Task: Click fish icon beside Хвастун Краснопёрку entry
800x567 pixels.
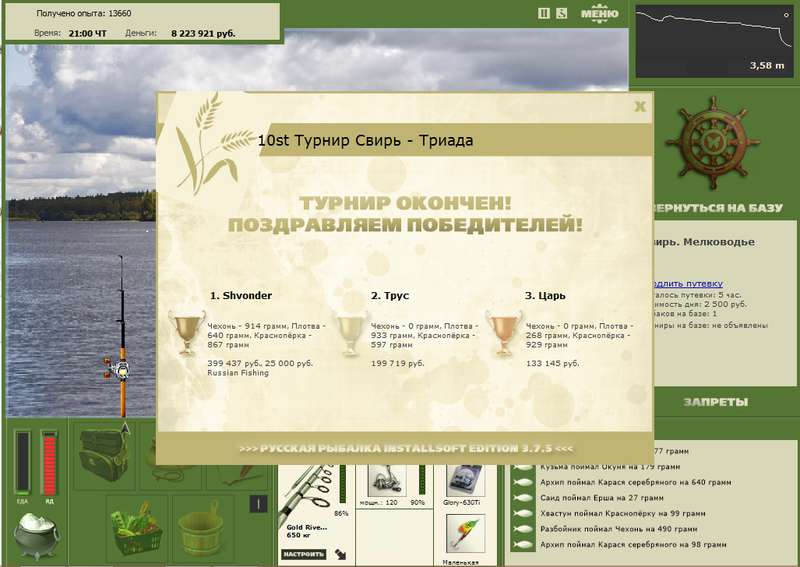Action: point(523,513)
